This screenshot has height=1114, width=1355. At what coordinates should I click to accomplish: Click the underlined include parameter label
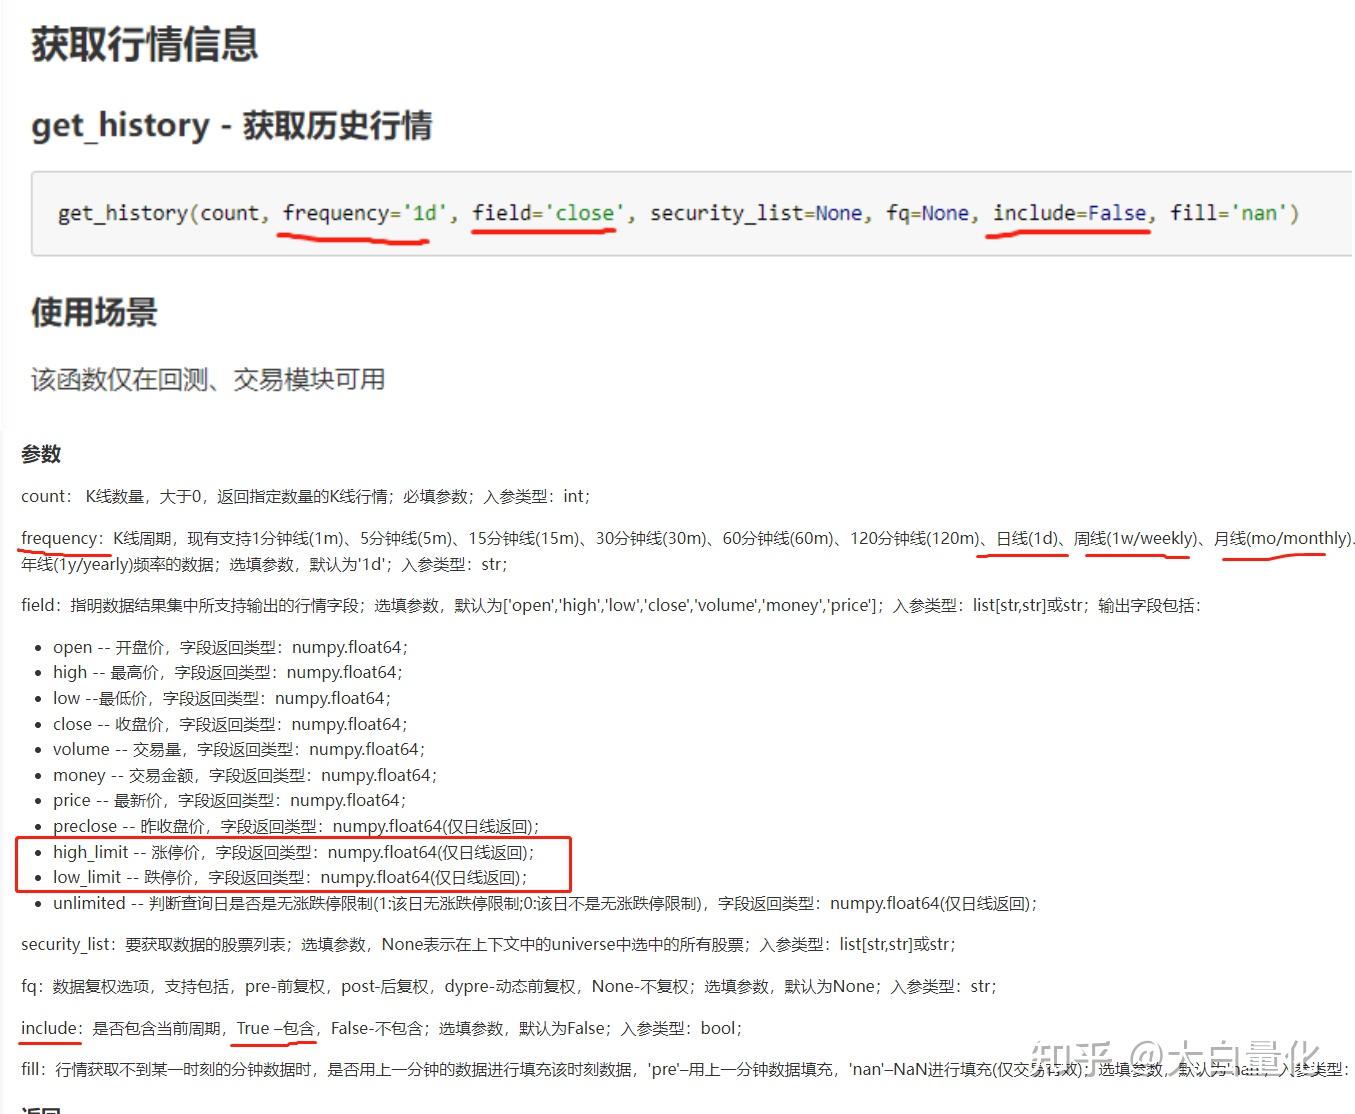click(x=47, y=1028)
